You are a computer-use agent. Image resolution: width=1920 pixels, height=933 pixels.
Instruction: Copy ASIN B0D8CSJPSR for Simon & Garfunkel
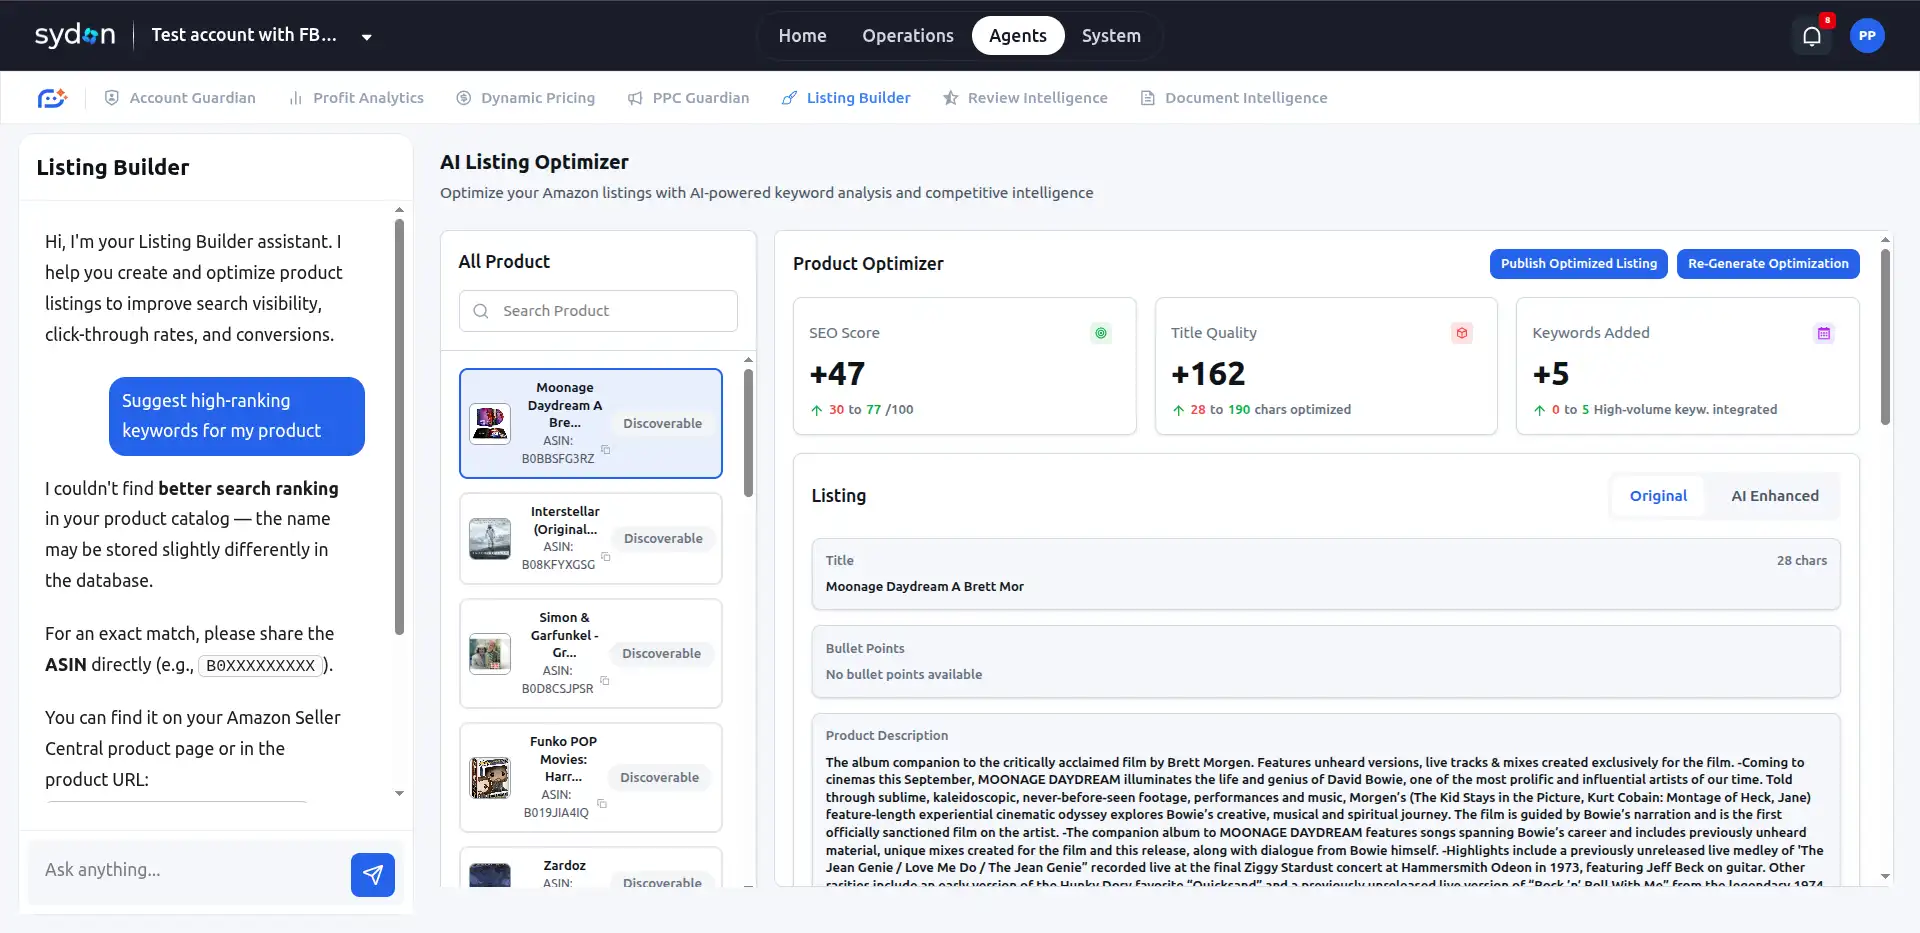[605, 681]
